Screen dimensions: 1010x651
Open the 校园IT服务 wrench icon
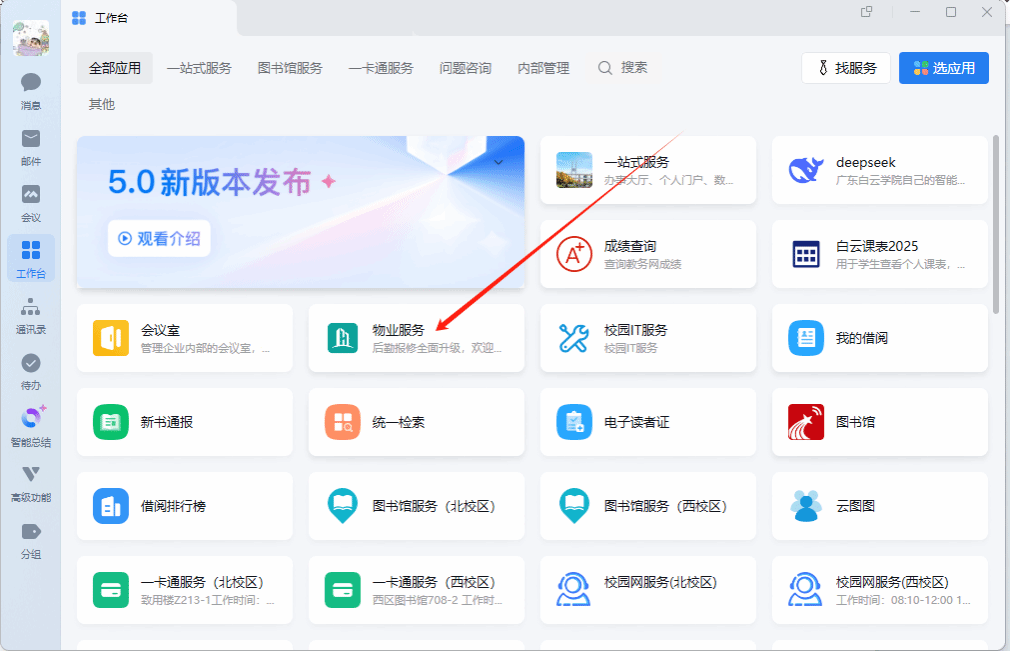pyautogui.click(x=574, y=338)
